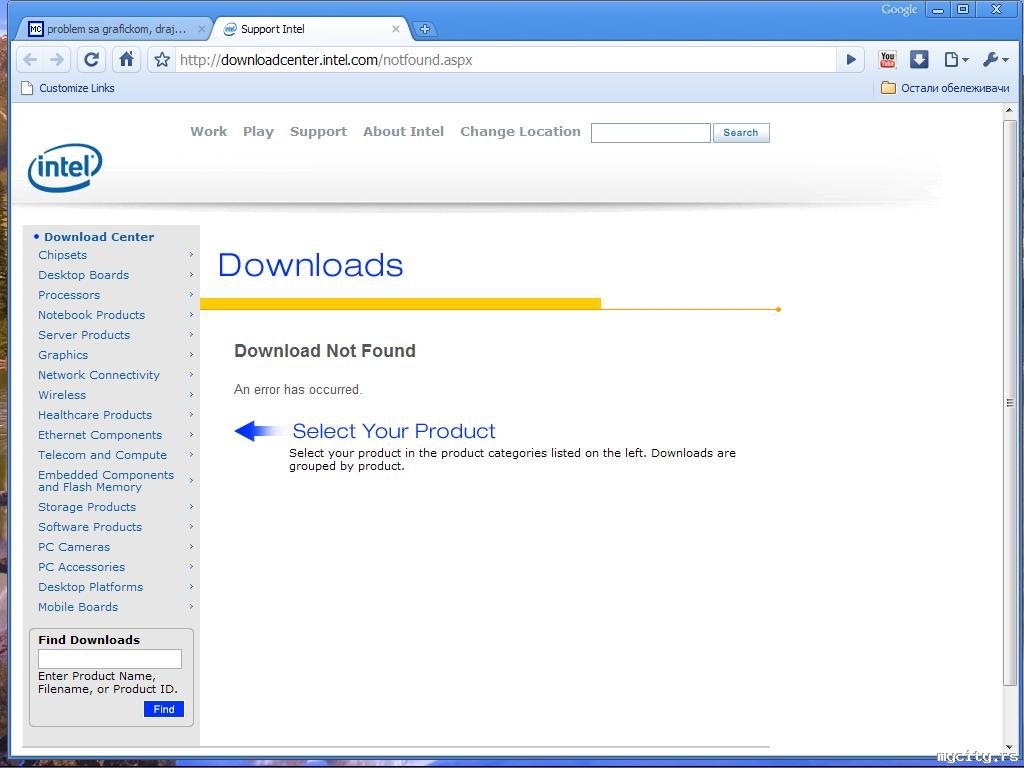Open the Server Products category
The width and height of the screenshot is (1024, 768).
(x=84, y=335)
